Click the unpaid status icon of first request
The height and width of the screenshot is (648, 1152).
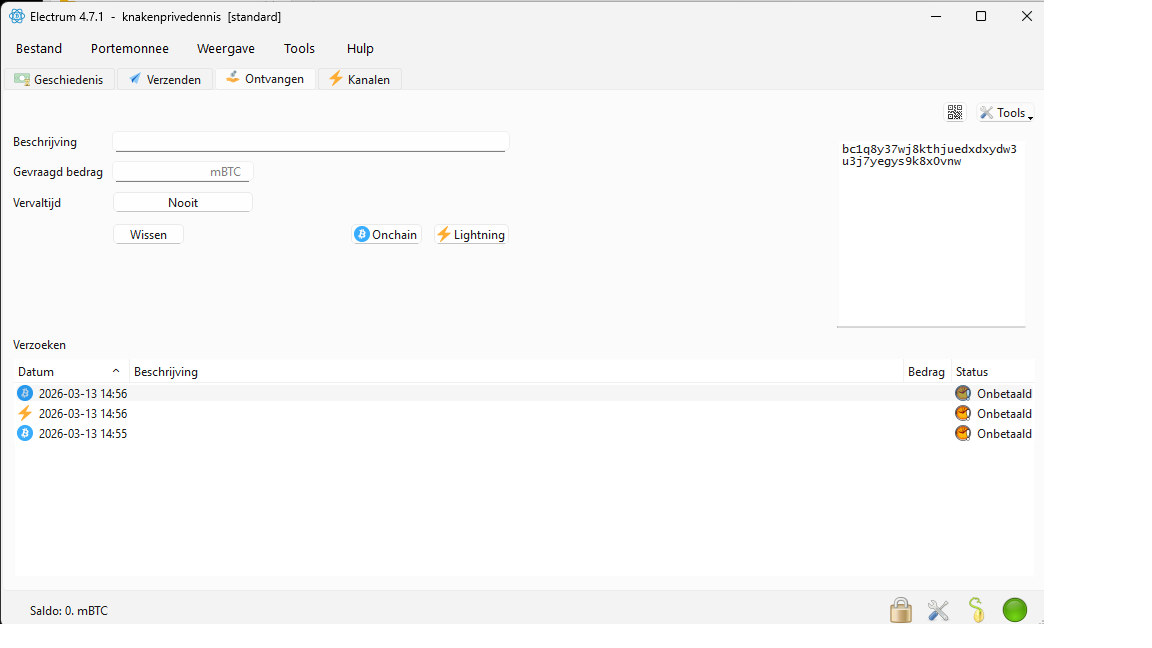(x=963, y=393)
